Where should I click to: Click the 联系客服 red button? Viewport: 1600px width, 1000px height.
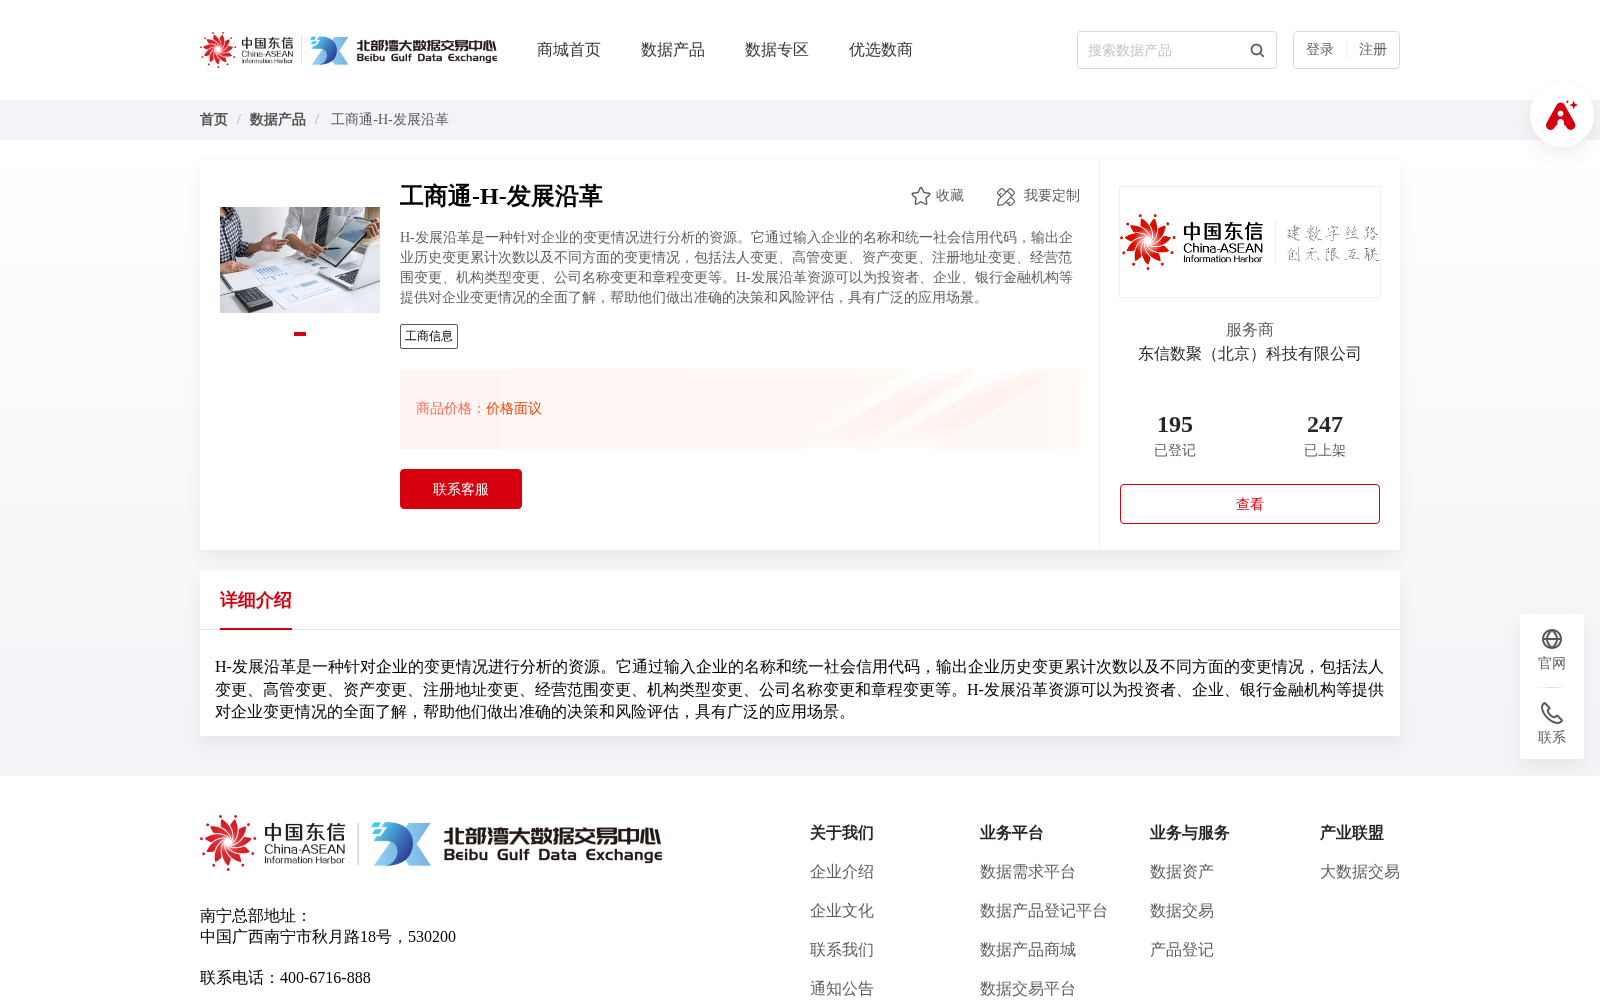[x=461, y=489]
